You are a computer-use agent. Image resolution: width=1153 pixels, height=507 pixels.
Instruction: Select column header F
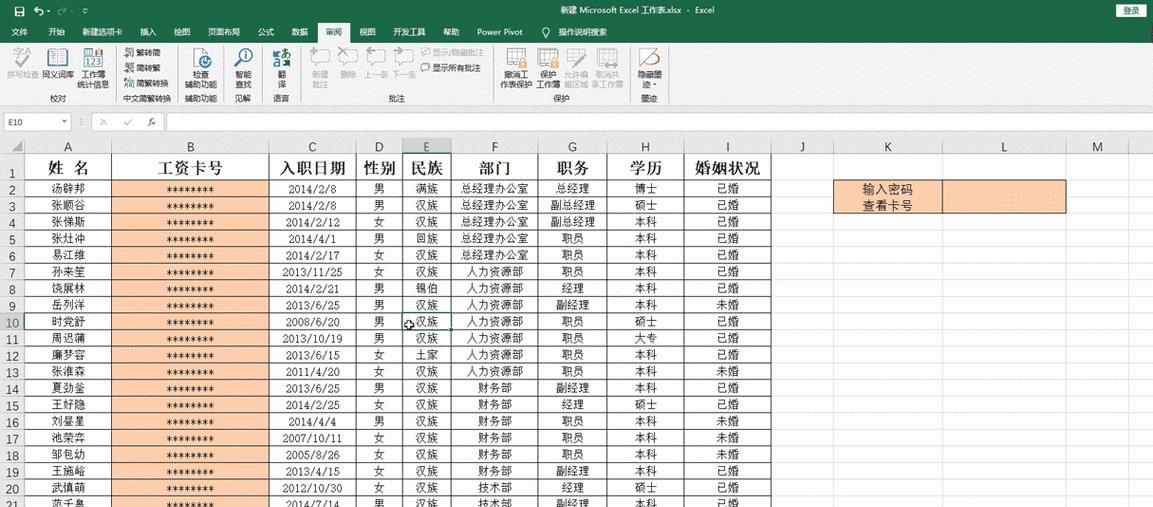click(x=494, y=147)
